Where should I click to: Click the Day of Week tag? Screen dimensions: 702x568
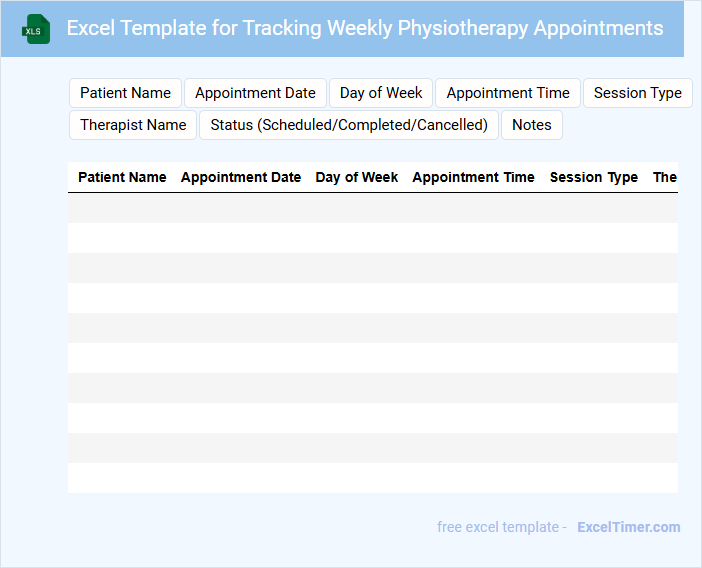[x=381, y=93]
